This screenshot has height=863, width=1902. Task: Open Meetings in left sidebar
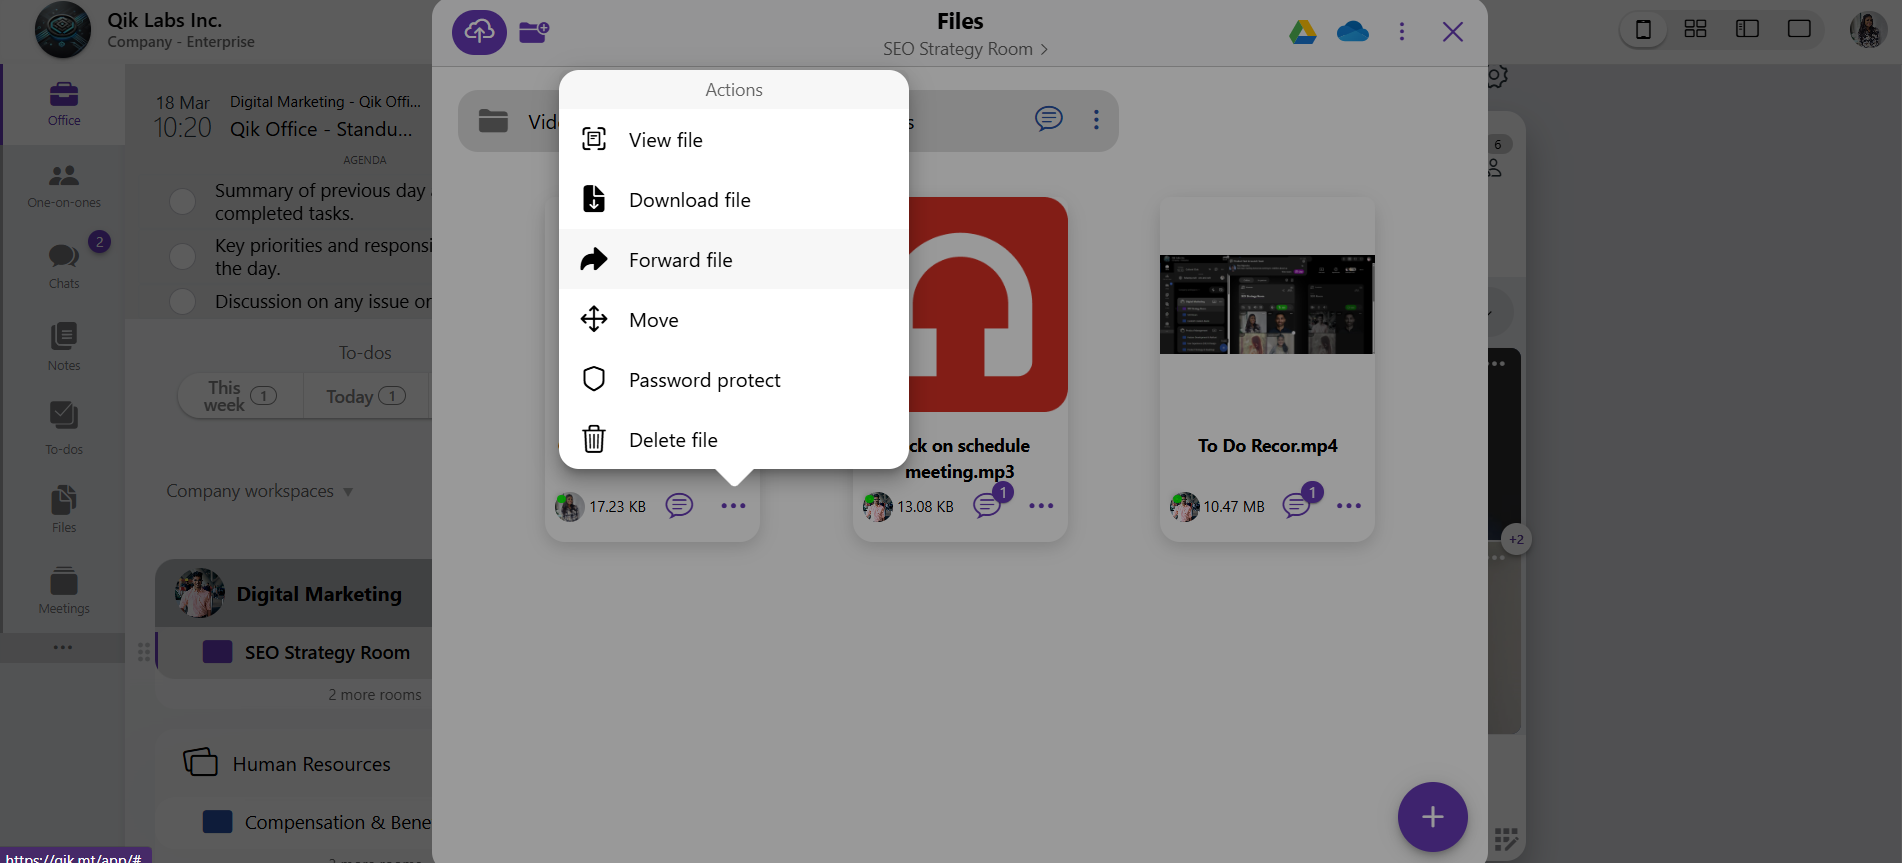(x=64, y=590)
